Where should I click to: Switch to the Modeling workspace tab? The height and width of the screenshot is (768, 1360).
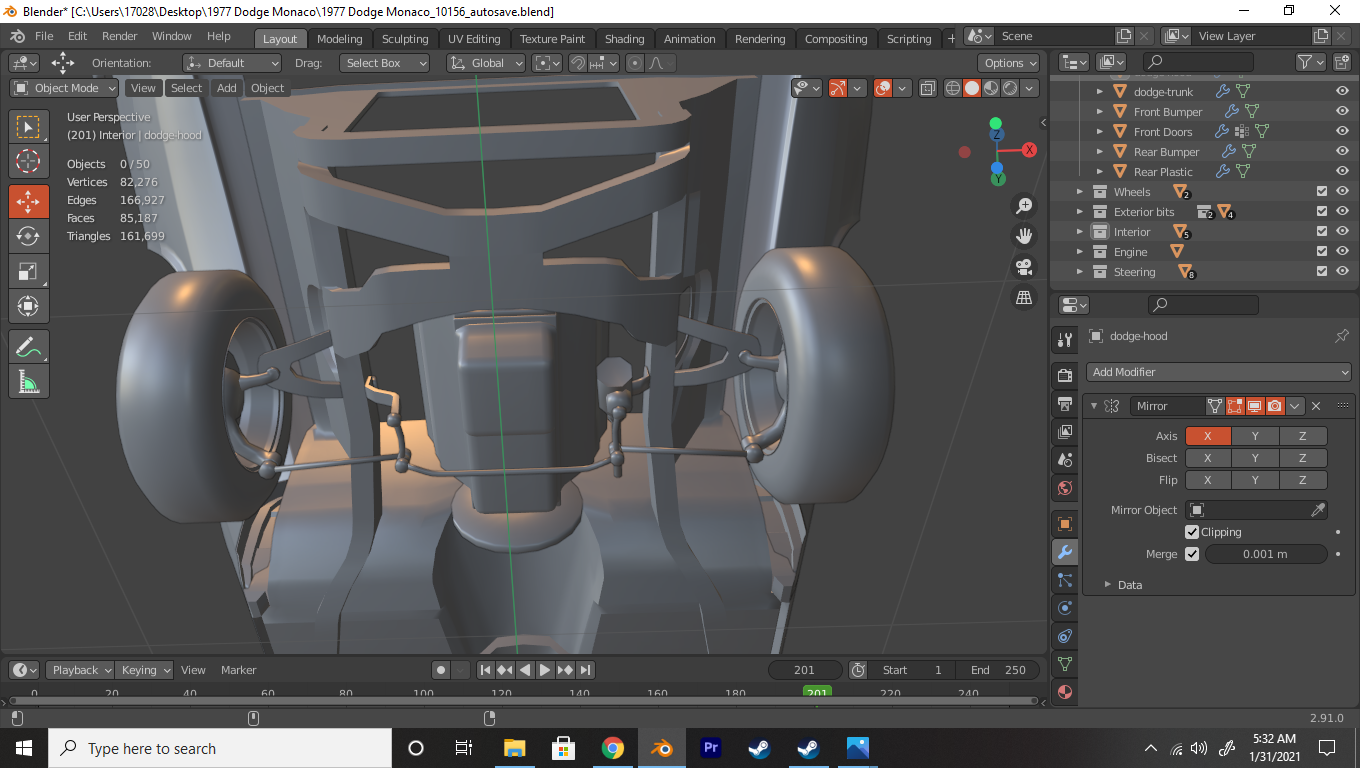[340, 39]
